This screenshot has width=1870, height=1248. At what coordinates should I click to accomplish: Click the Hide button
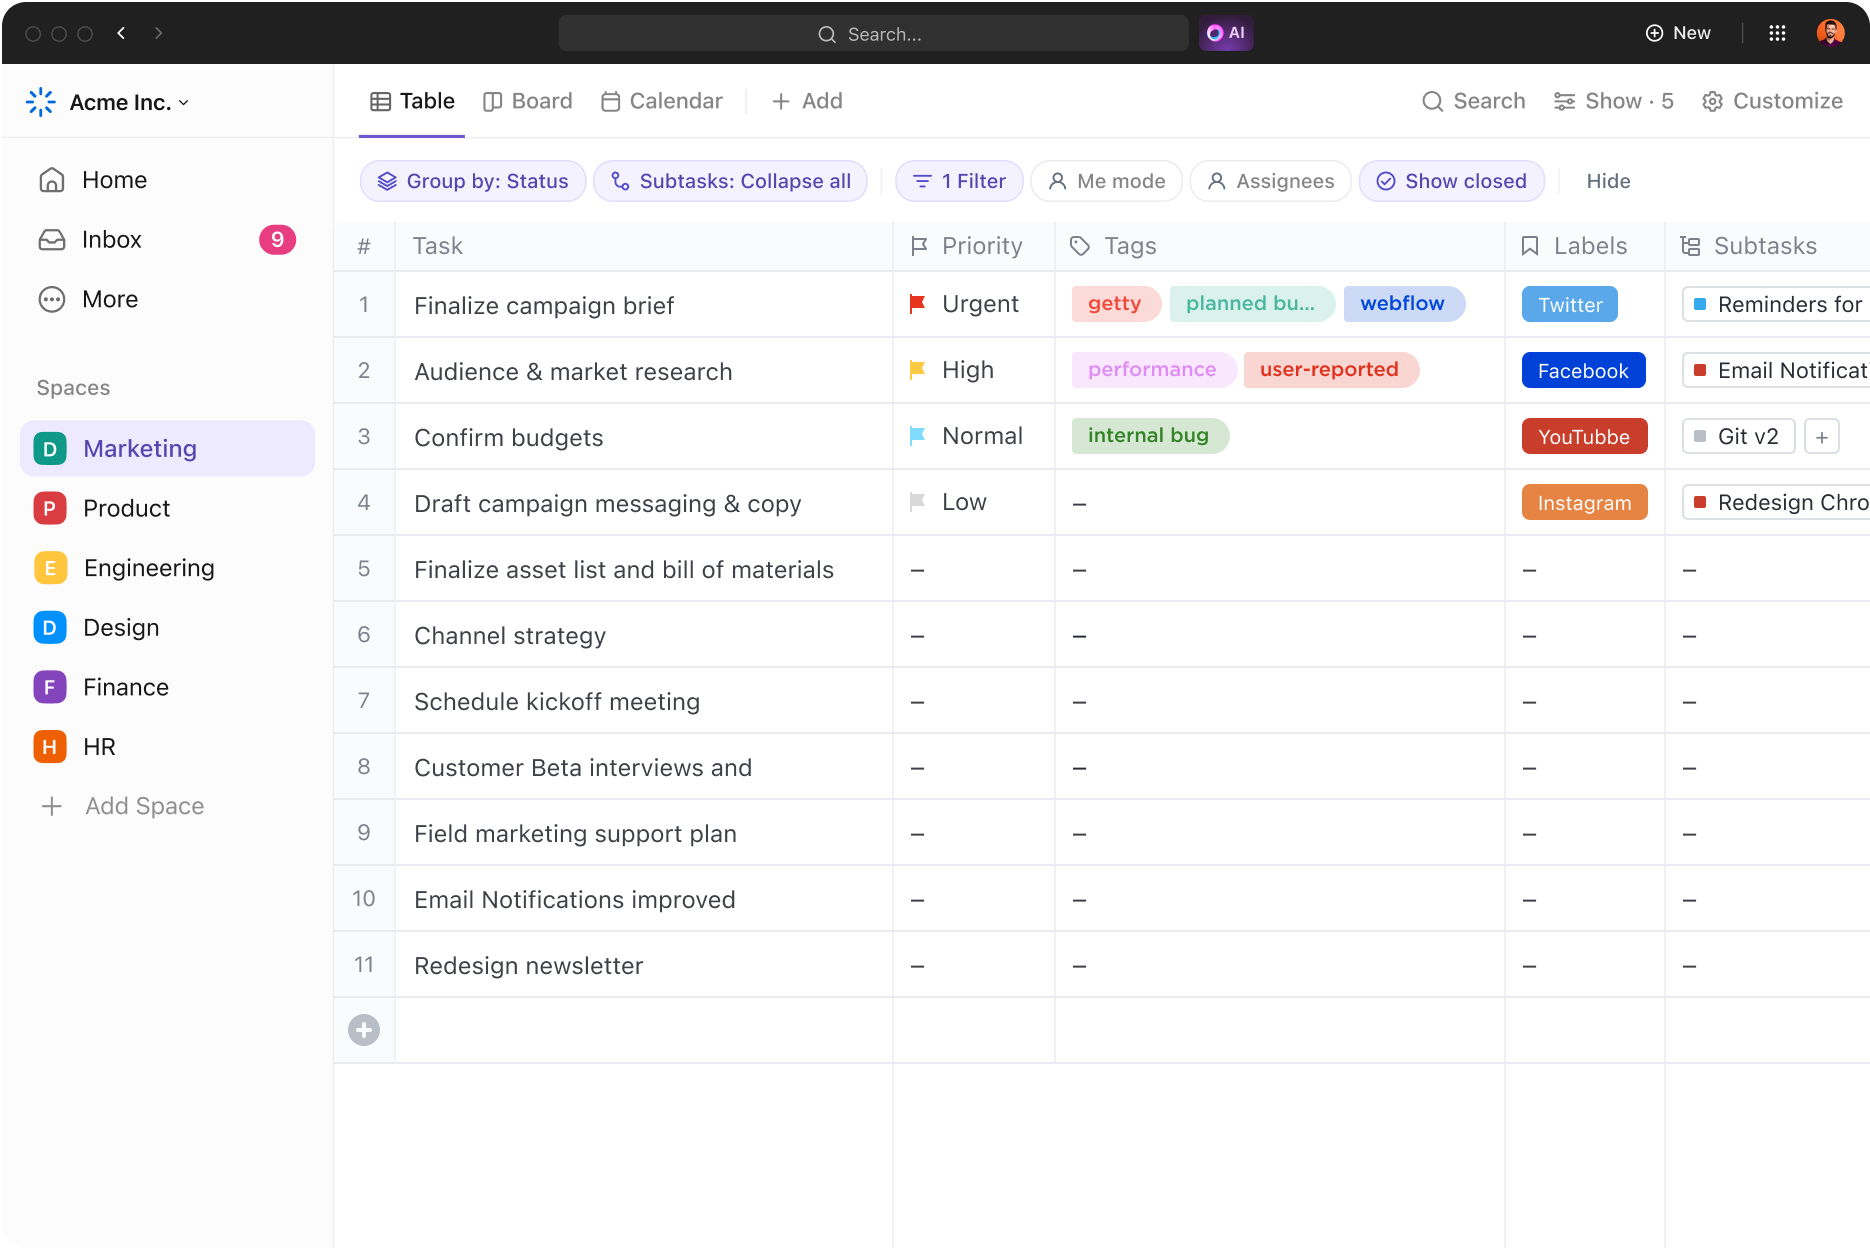pos(1608,181)
